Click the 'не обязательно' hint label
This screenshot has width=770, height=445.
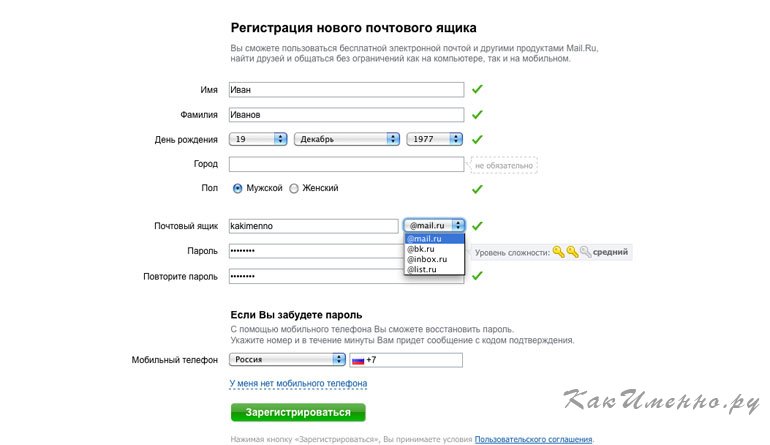(504, 166)
